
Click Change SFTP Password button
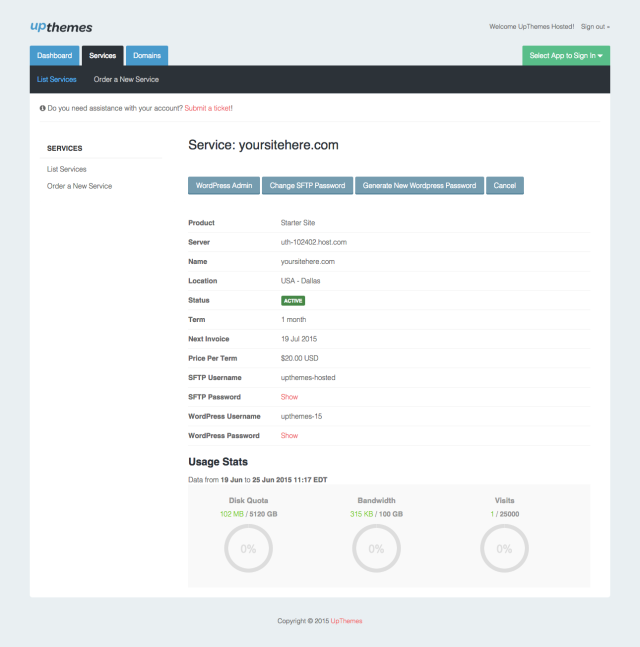[307, 186]
